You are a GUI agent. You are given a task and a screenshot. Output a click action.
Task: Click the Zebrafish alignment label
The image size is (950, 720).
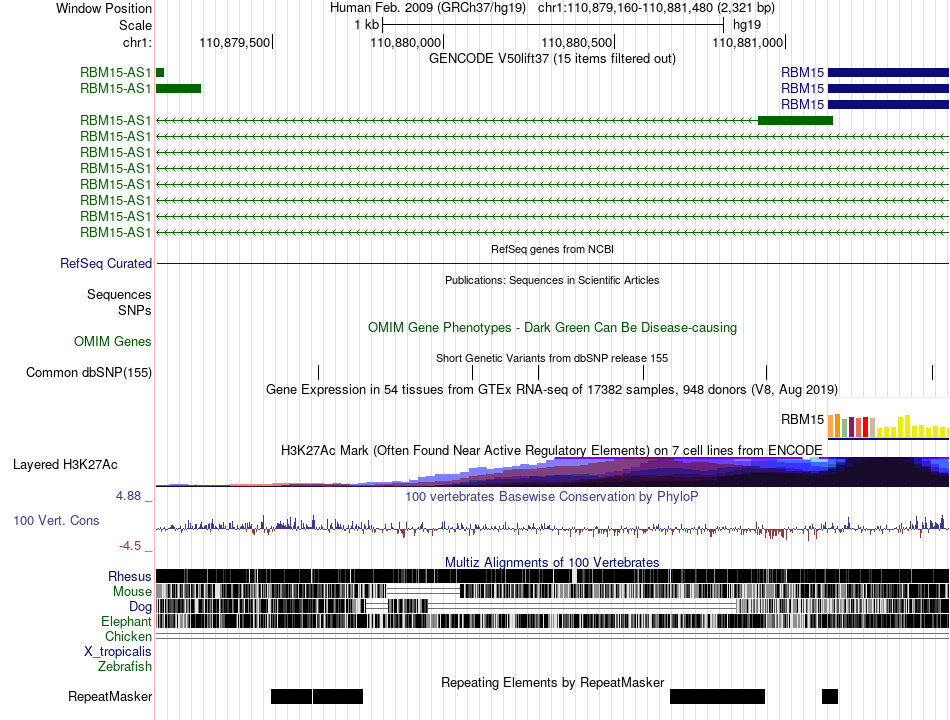[x=125, y=667]
